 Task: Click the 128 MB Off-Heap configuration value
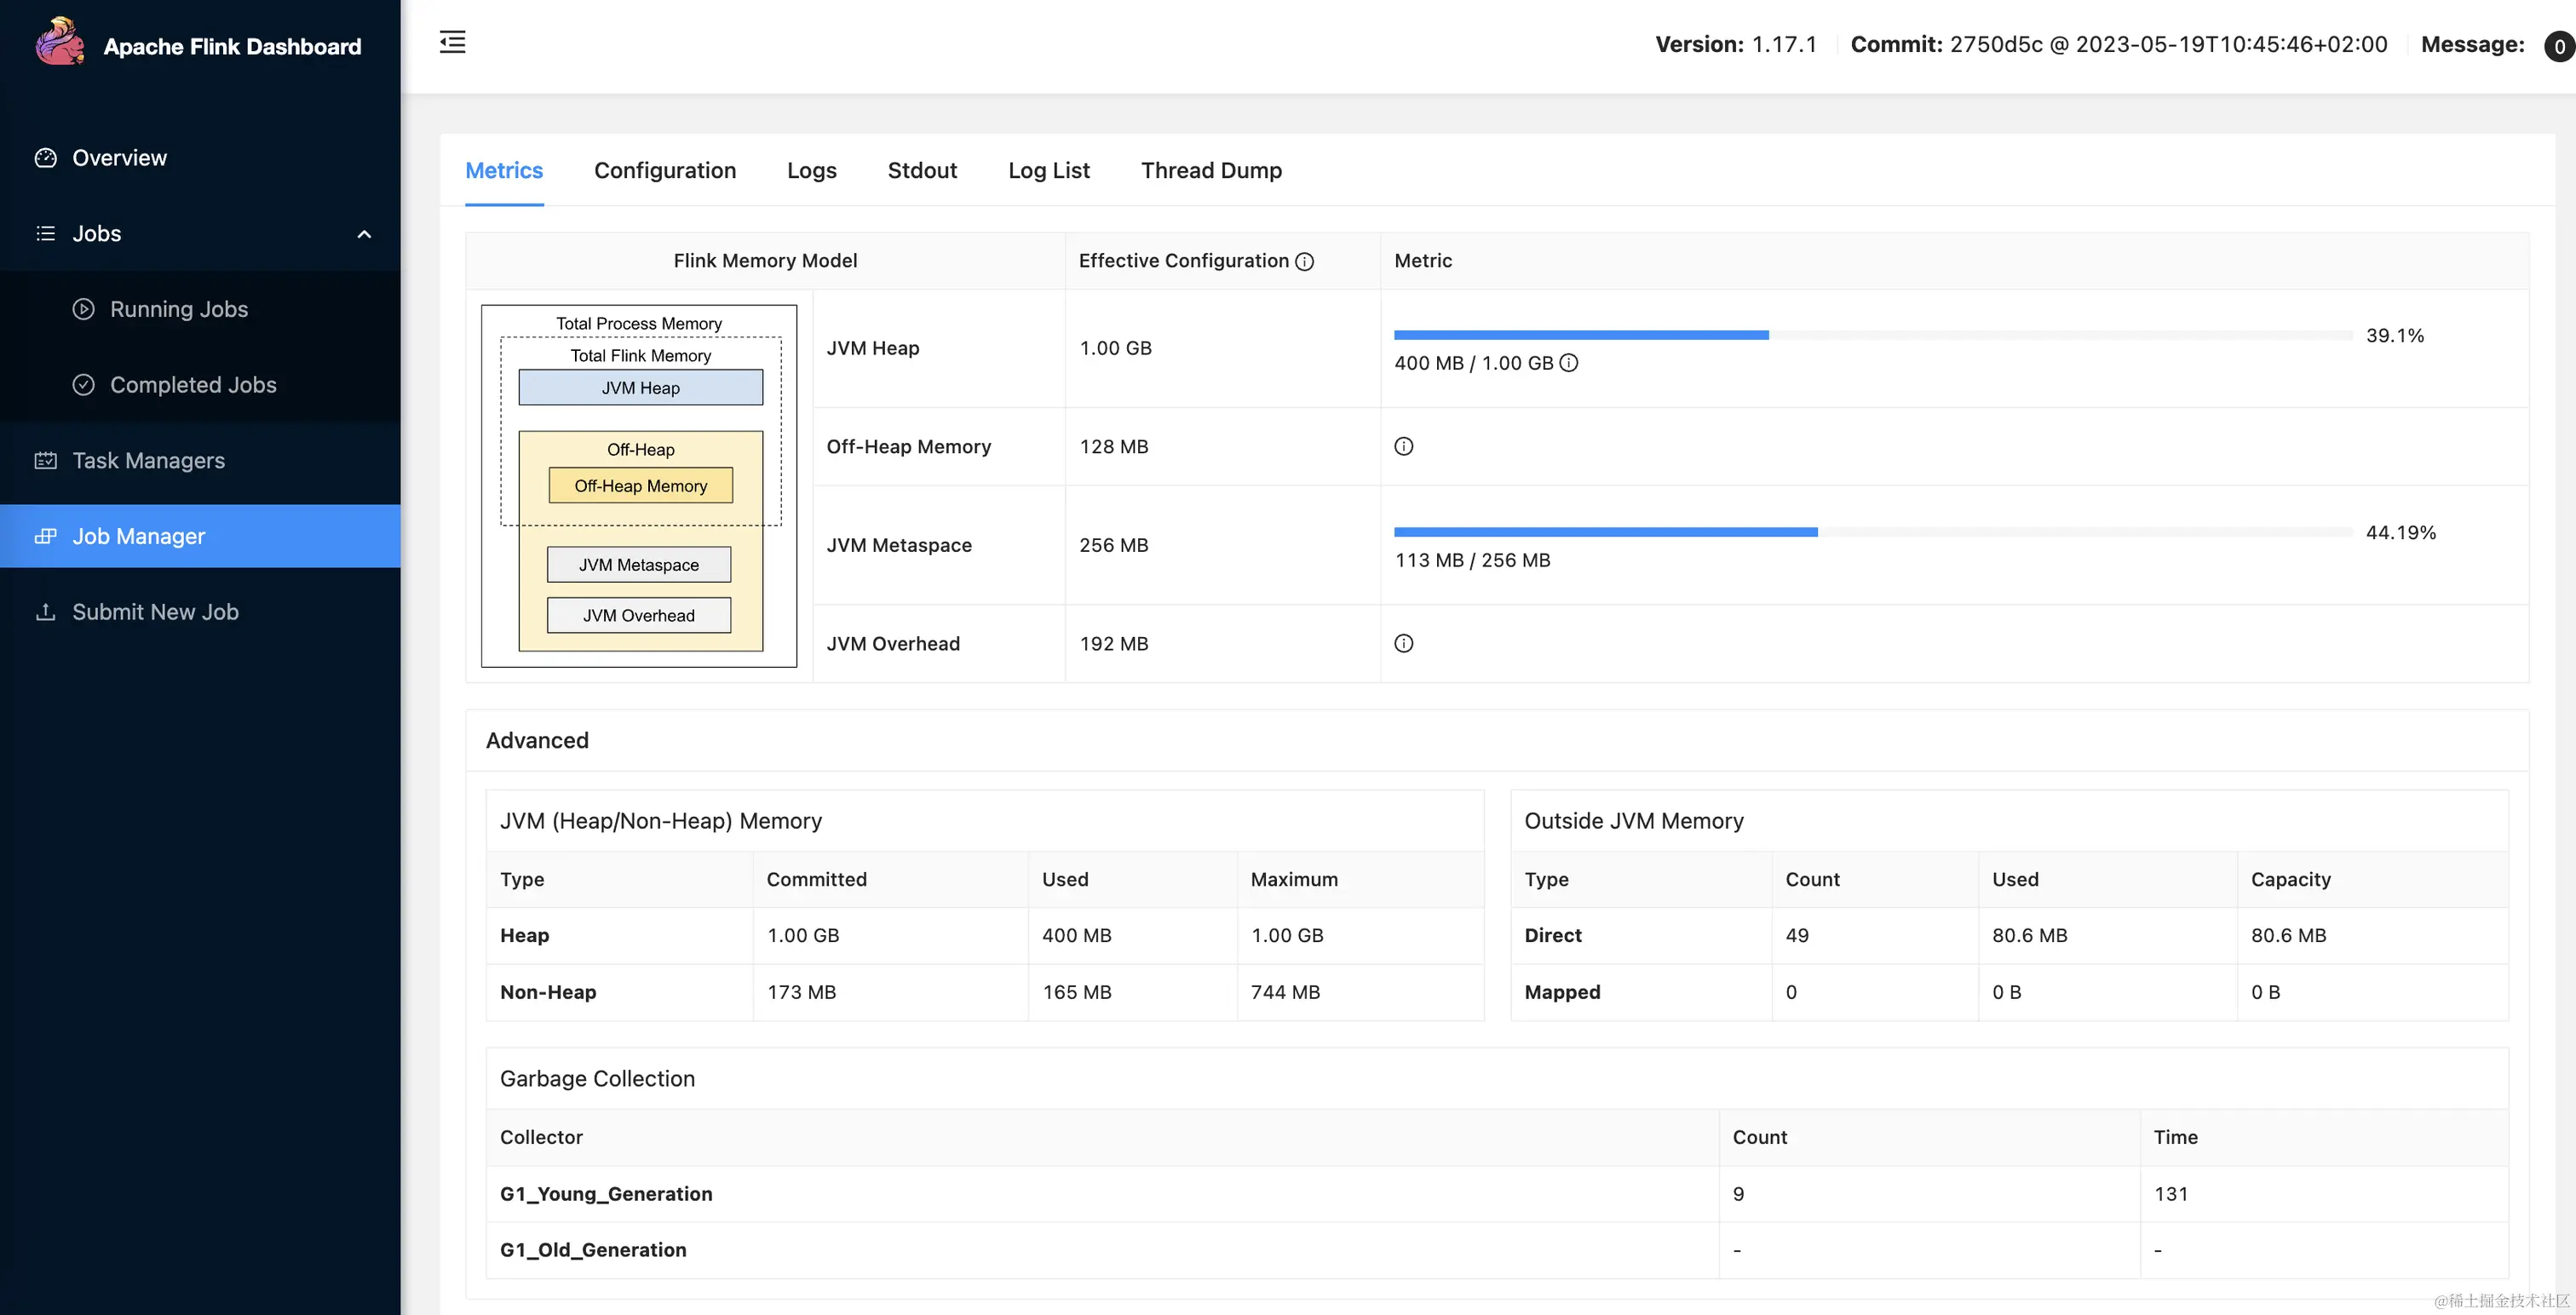(1114, 447)
